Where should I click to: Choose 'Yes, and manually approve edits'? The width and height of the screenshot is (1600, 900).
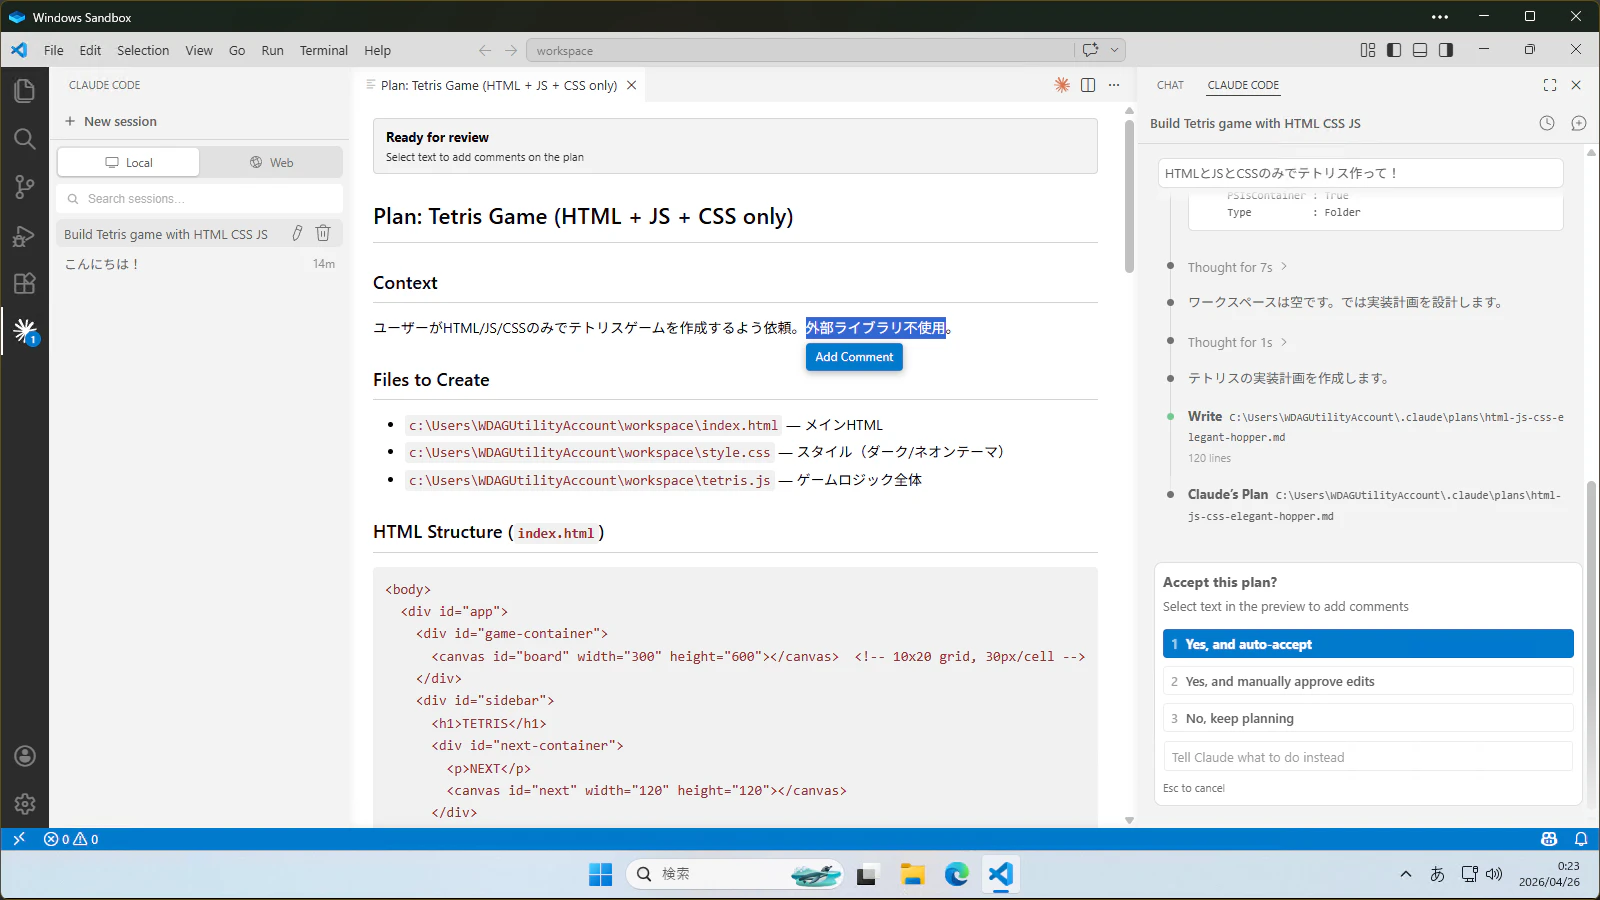1368,681
